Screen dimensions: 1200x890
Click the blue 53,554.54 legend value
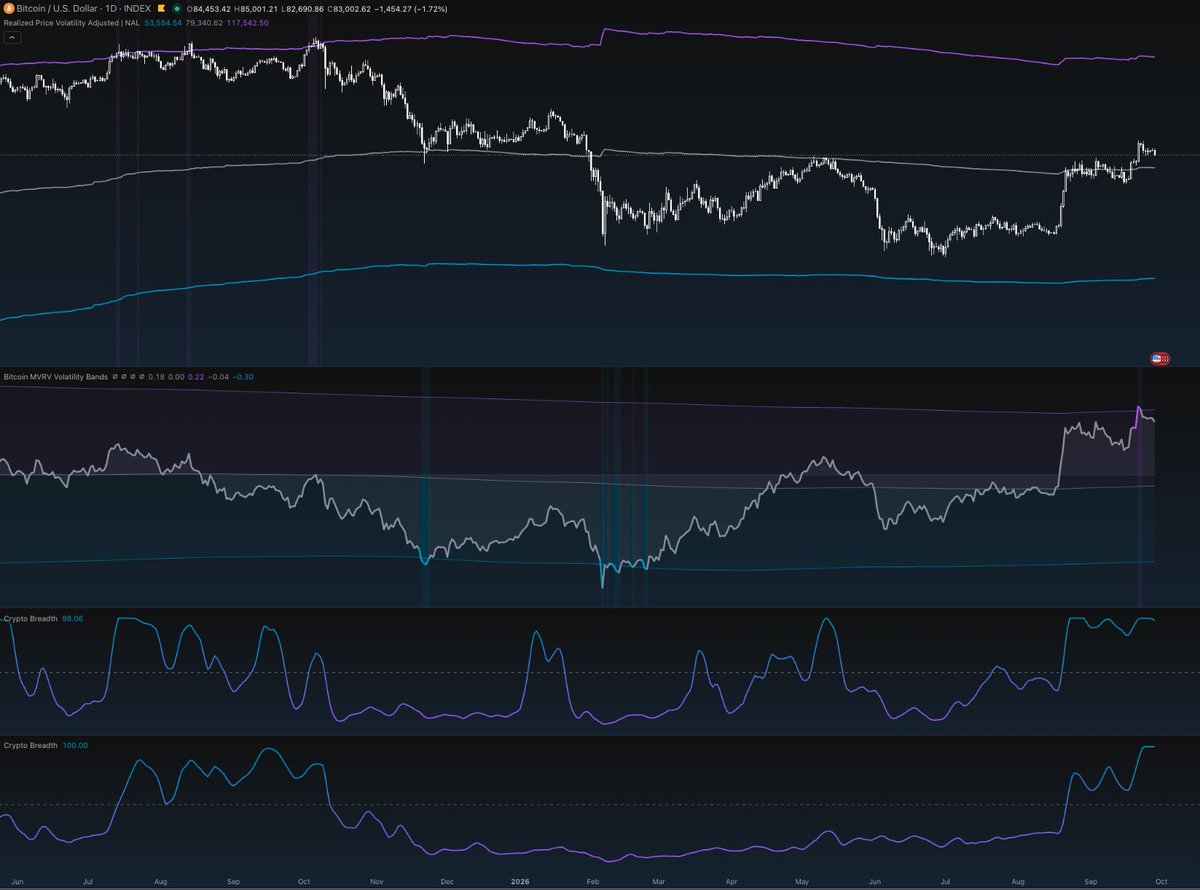[163, 23]
